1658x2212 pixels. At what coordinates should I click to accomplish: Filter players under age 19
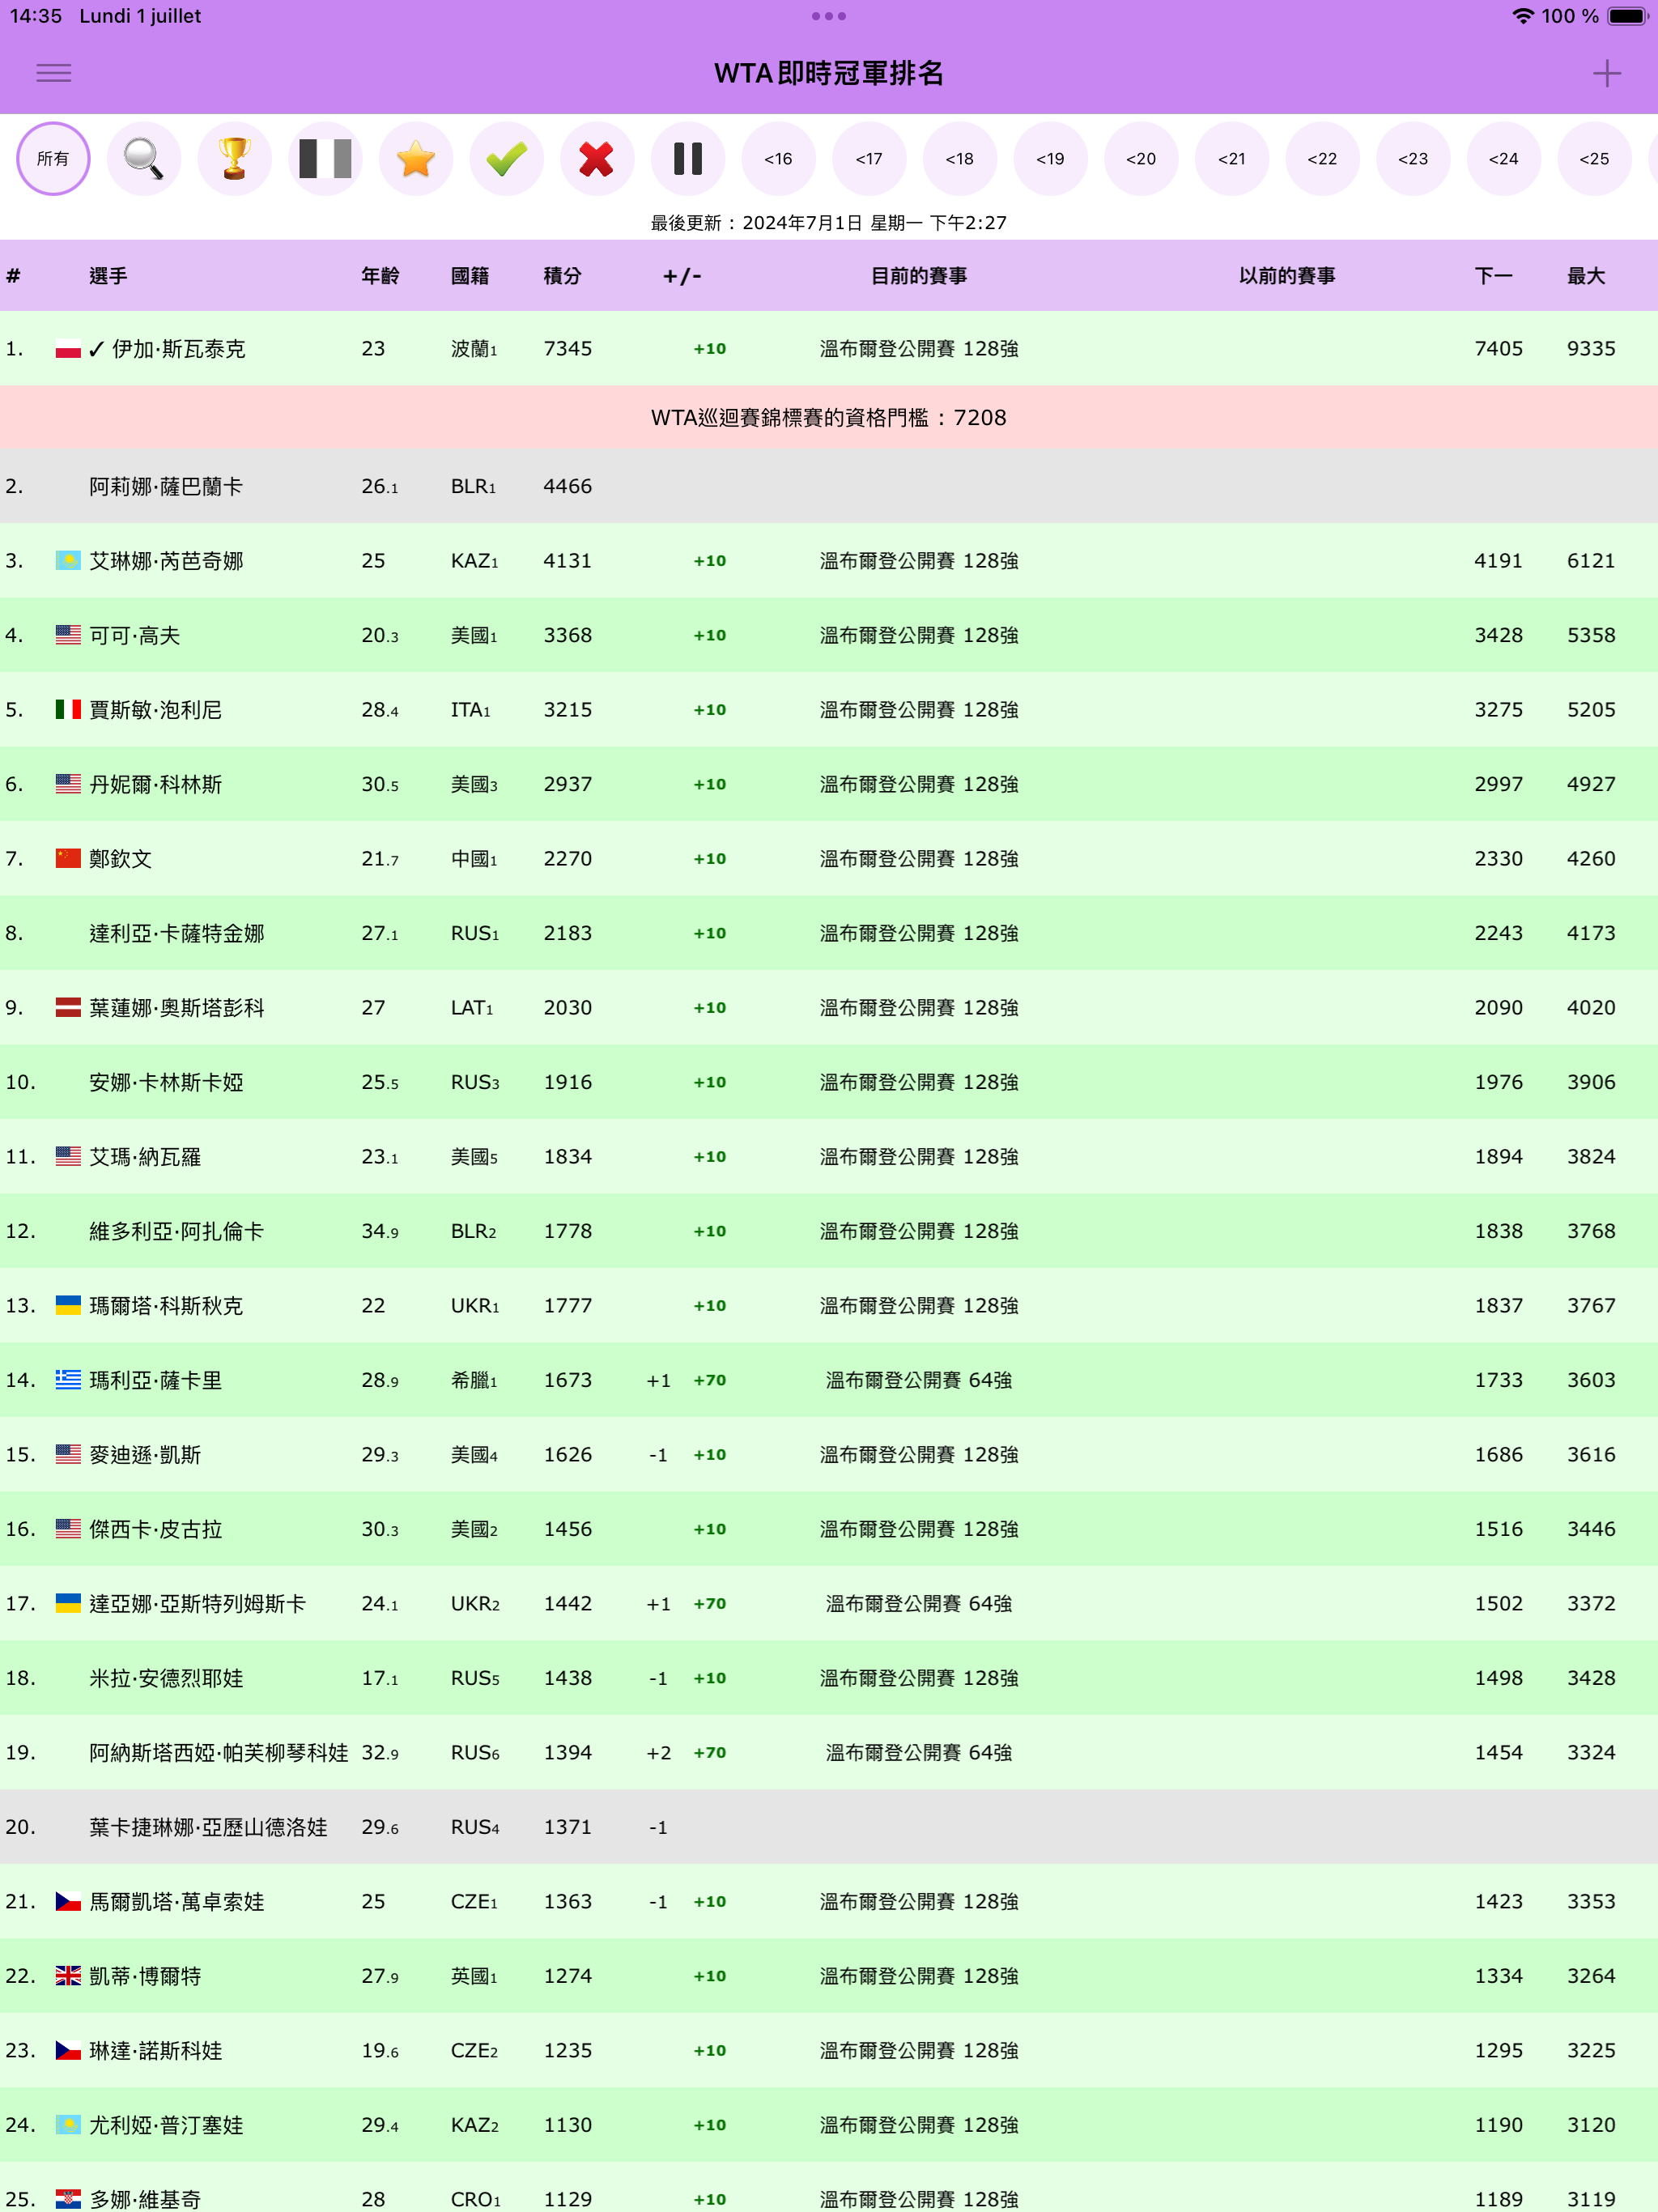coord(1050,159)
